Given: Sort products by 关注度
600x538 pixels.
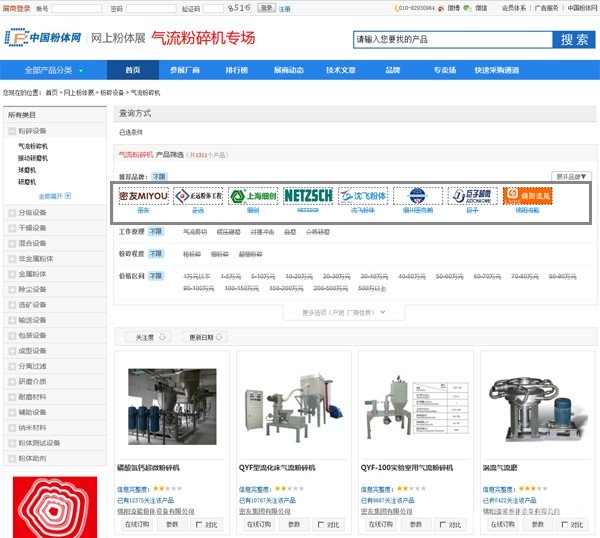Looking at the screenshot, I should tap(150, 337).
